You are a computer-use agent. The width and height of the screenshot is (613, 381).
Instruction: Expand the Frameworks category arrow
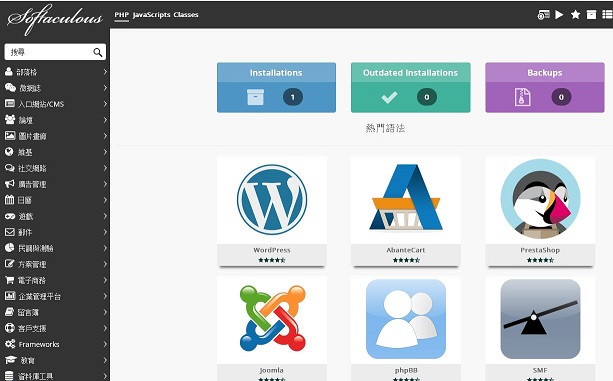(x=105, y=344)
